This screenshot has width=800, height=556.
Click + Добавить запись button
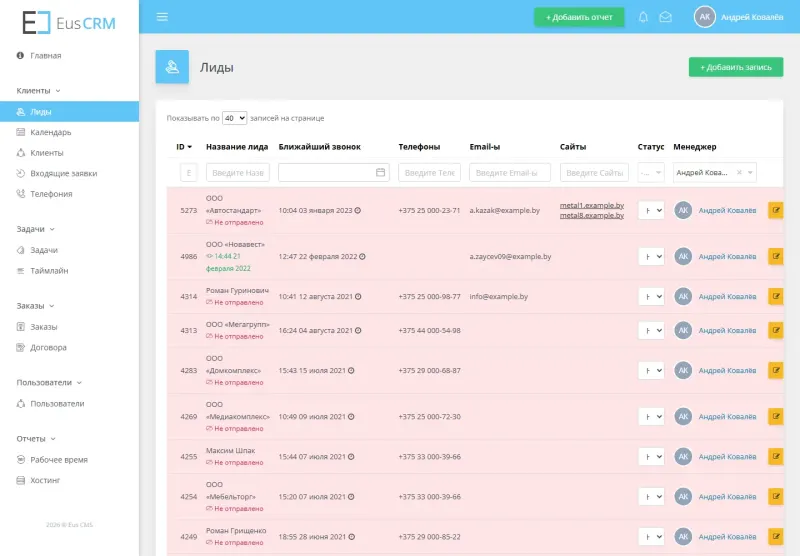(x=736, y=67)
